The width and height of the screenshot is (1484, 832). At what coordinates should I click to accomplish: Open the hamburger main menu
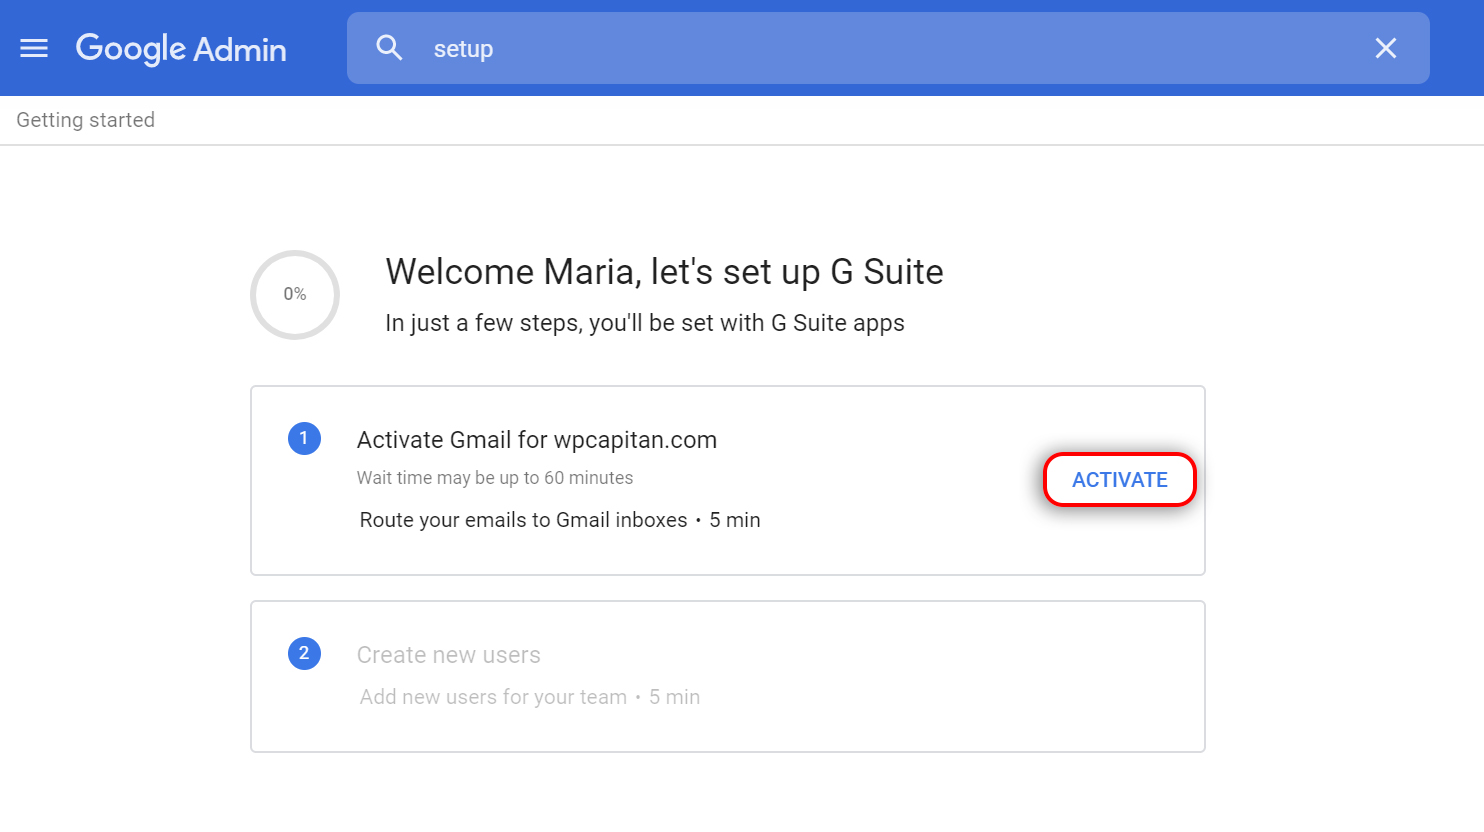(x=34, y=48)
